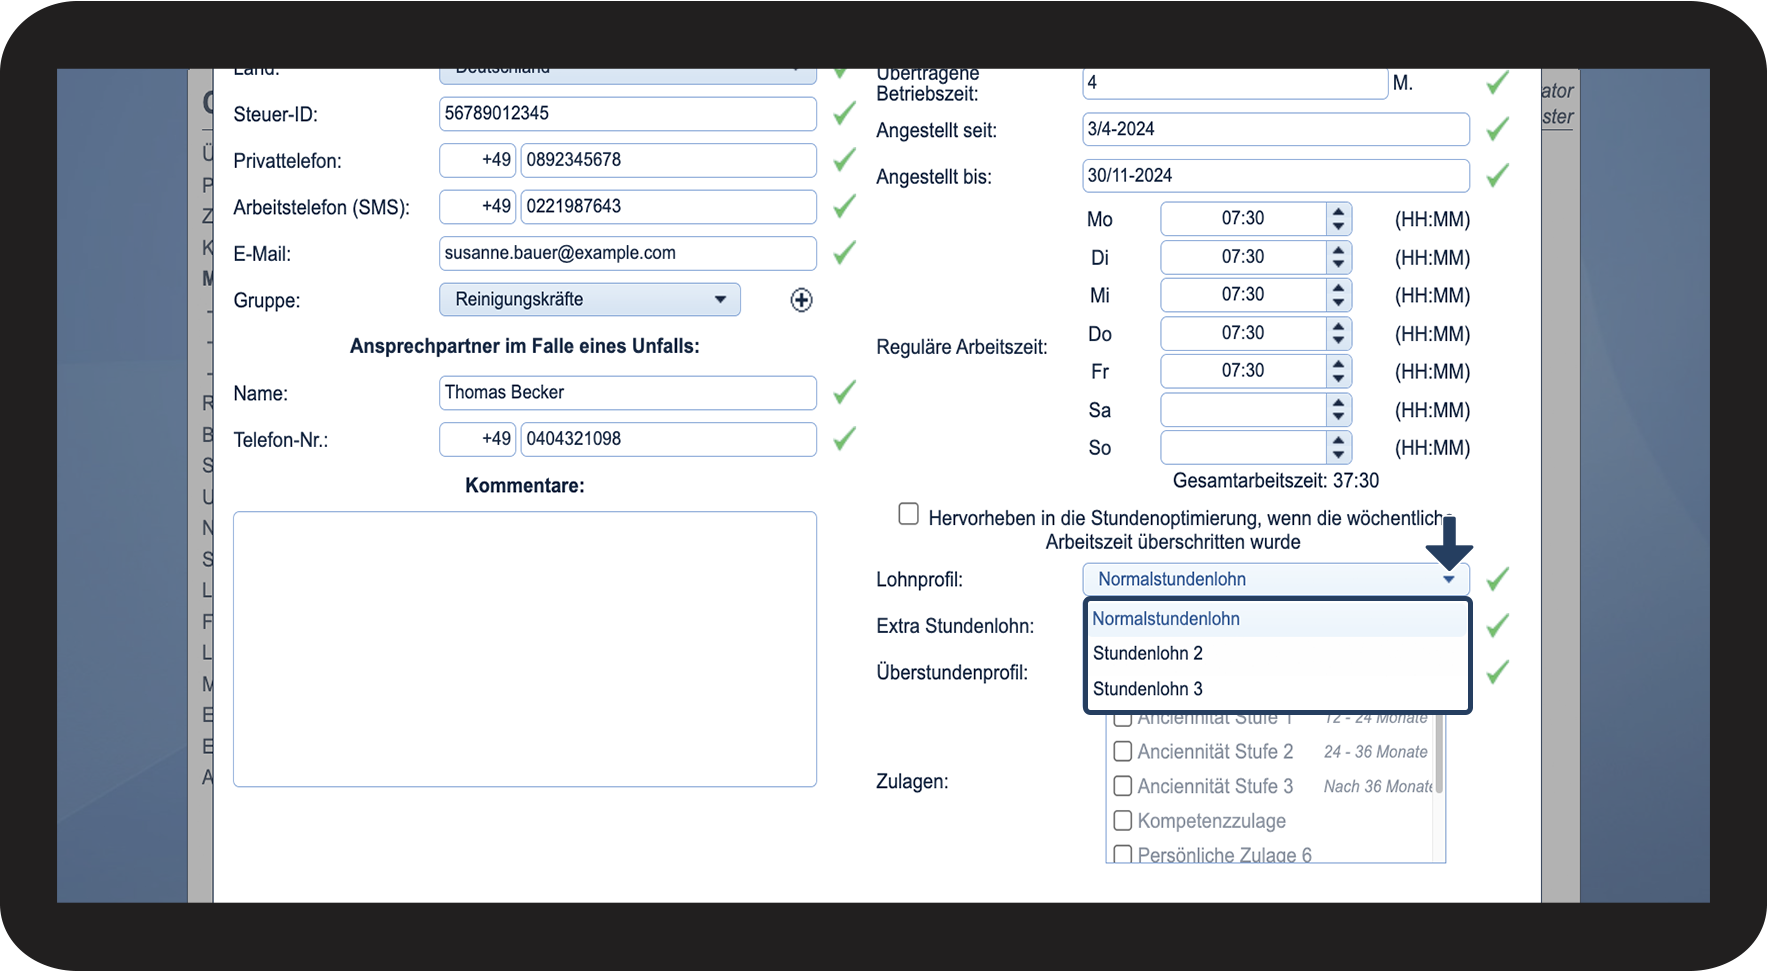The width and height of the screenshot is (1767, 971).
Task: Edit the Privattelefon country code field
Action: pyautogui.click(x=478, y=160)
